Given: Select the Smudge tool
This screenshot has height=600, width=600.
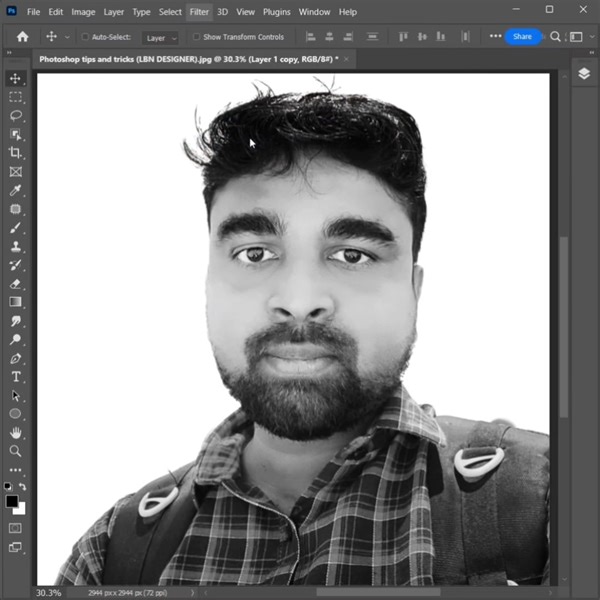Looking at the screenshot, I should click(15, 321).
